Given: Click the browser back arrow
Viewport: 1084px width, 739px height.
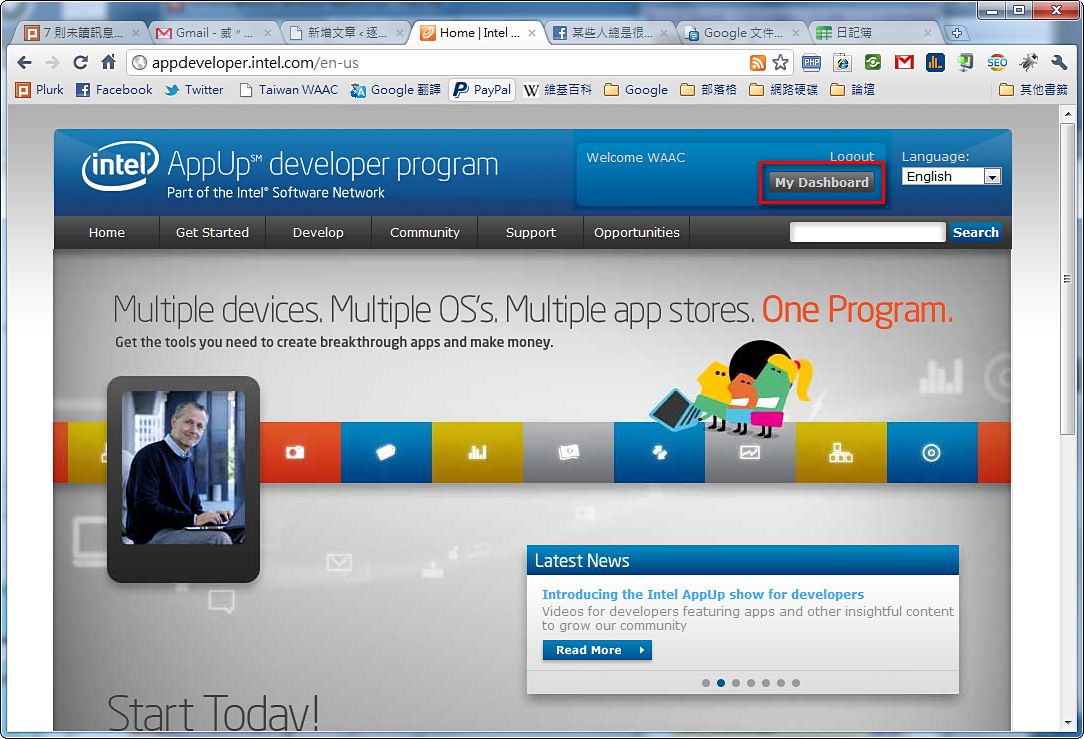Looking at the screenshot, I should (x=24, y=63).
